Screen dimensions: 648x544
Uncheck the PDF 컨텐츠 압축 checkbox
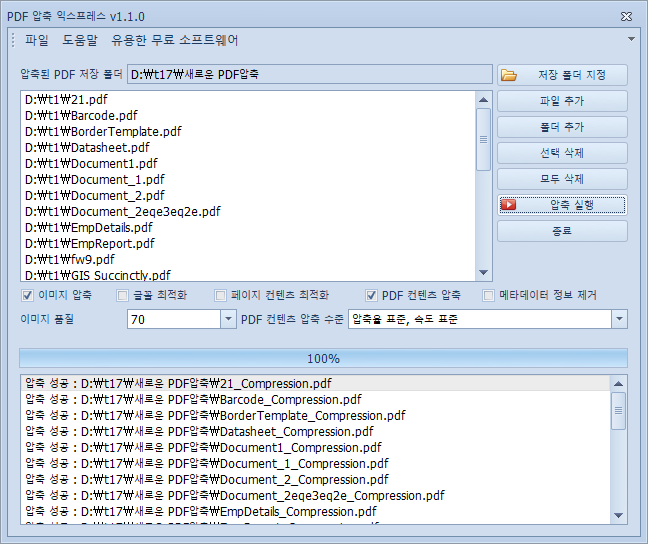pos(371,295)
